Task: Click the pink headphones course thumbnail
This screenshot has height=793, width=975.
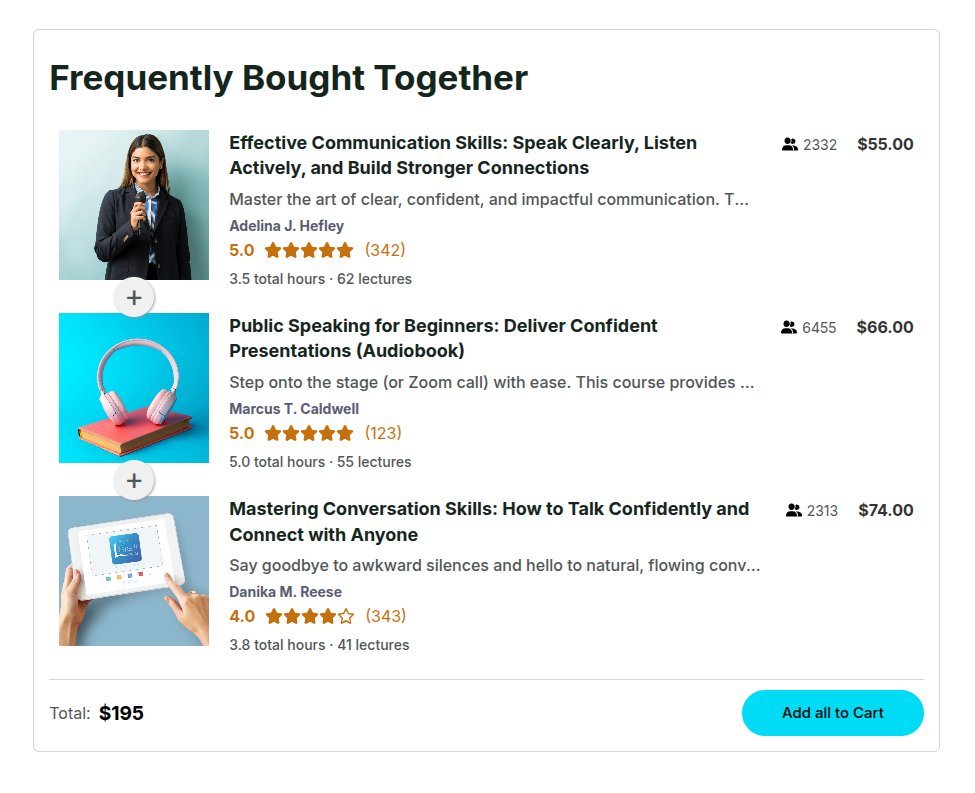Action: (x=134, y=388)
